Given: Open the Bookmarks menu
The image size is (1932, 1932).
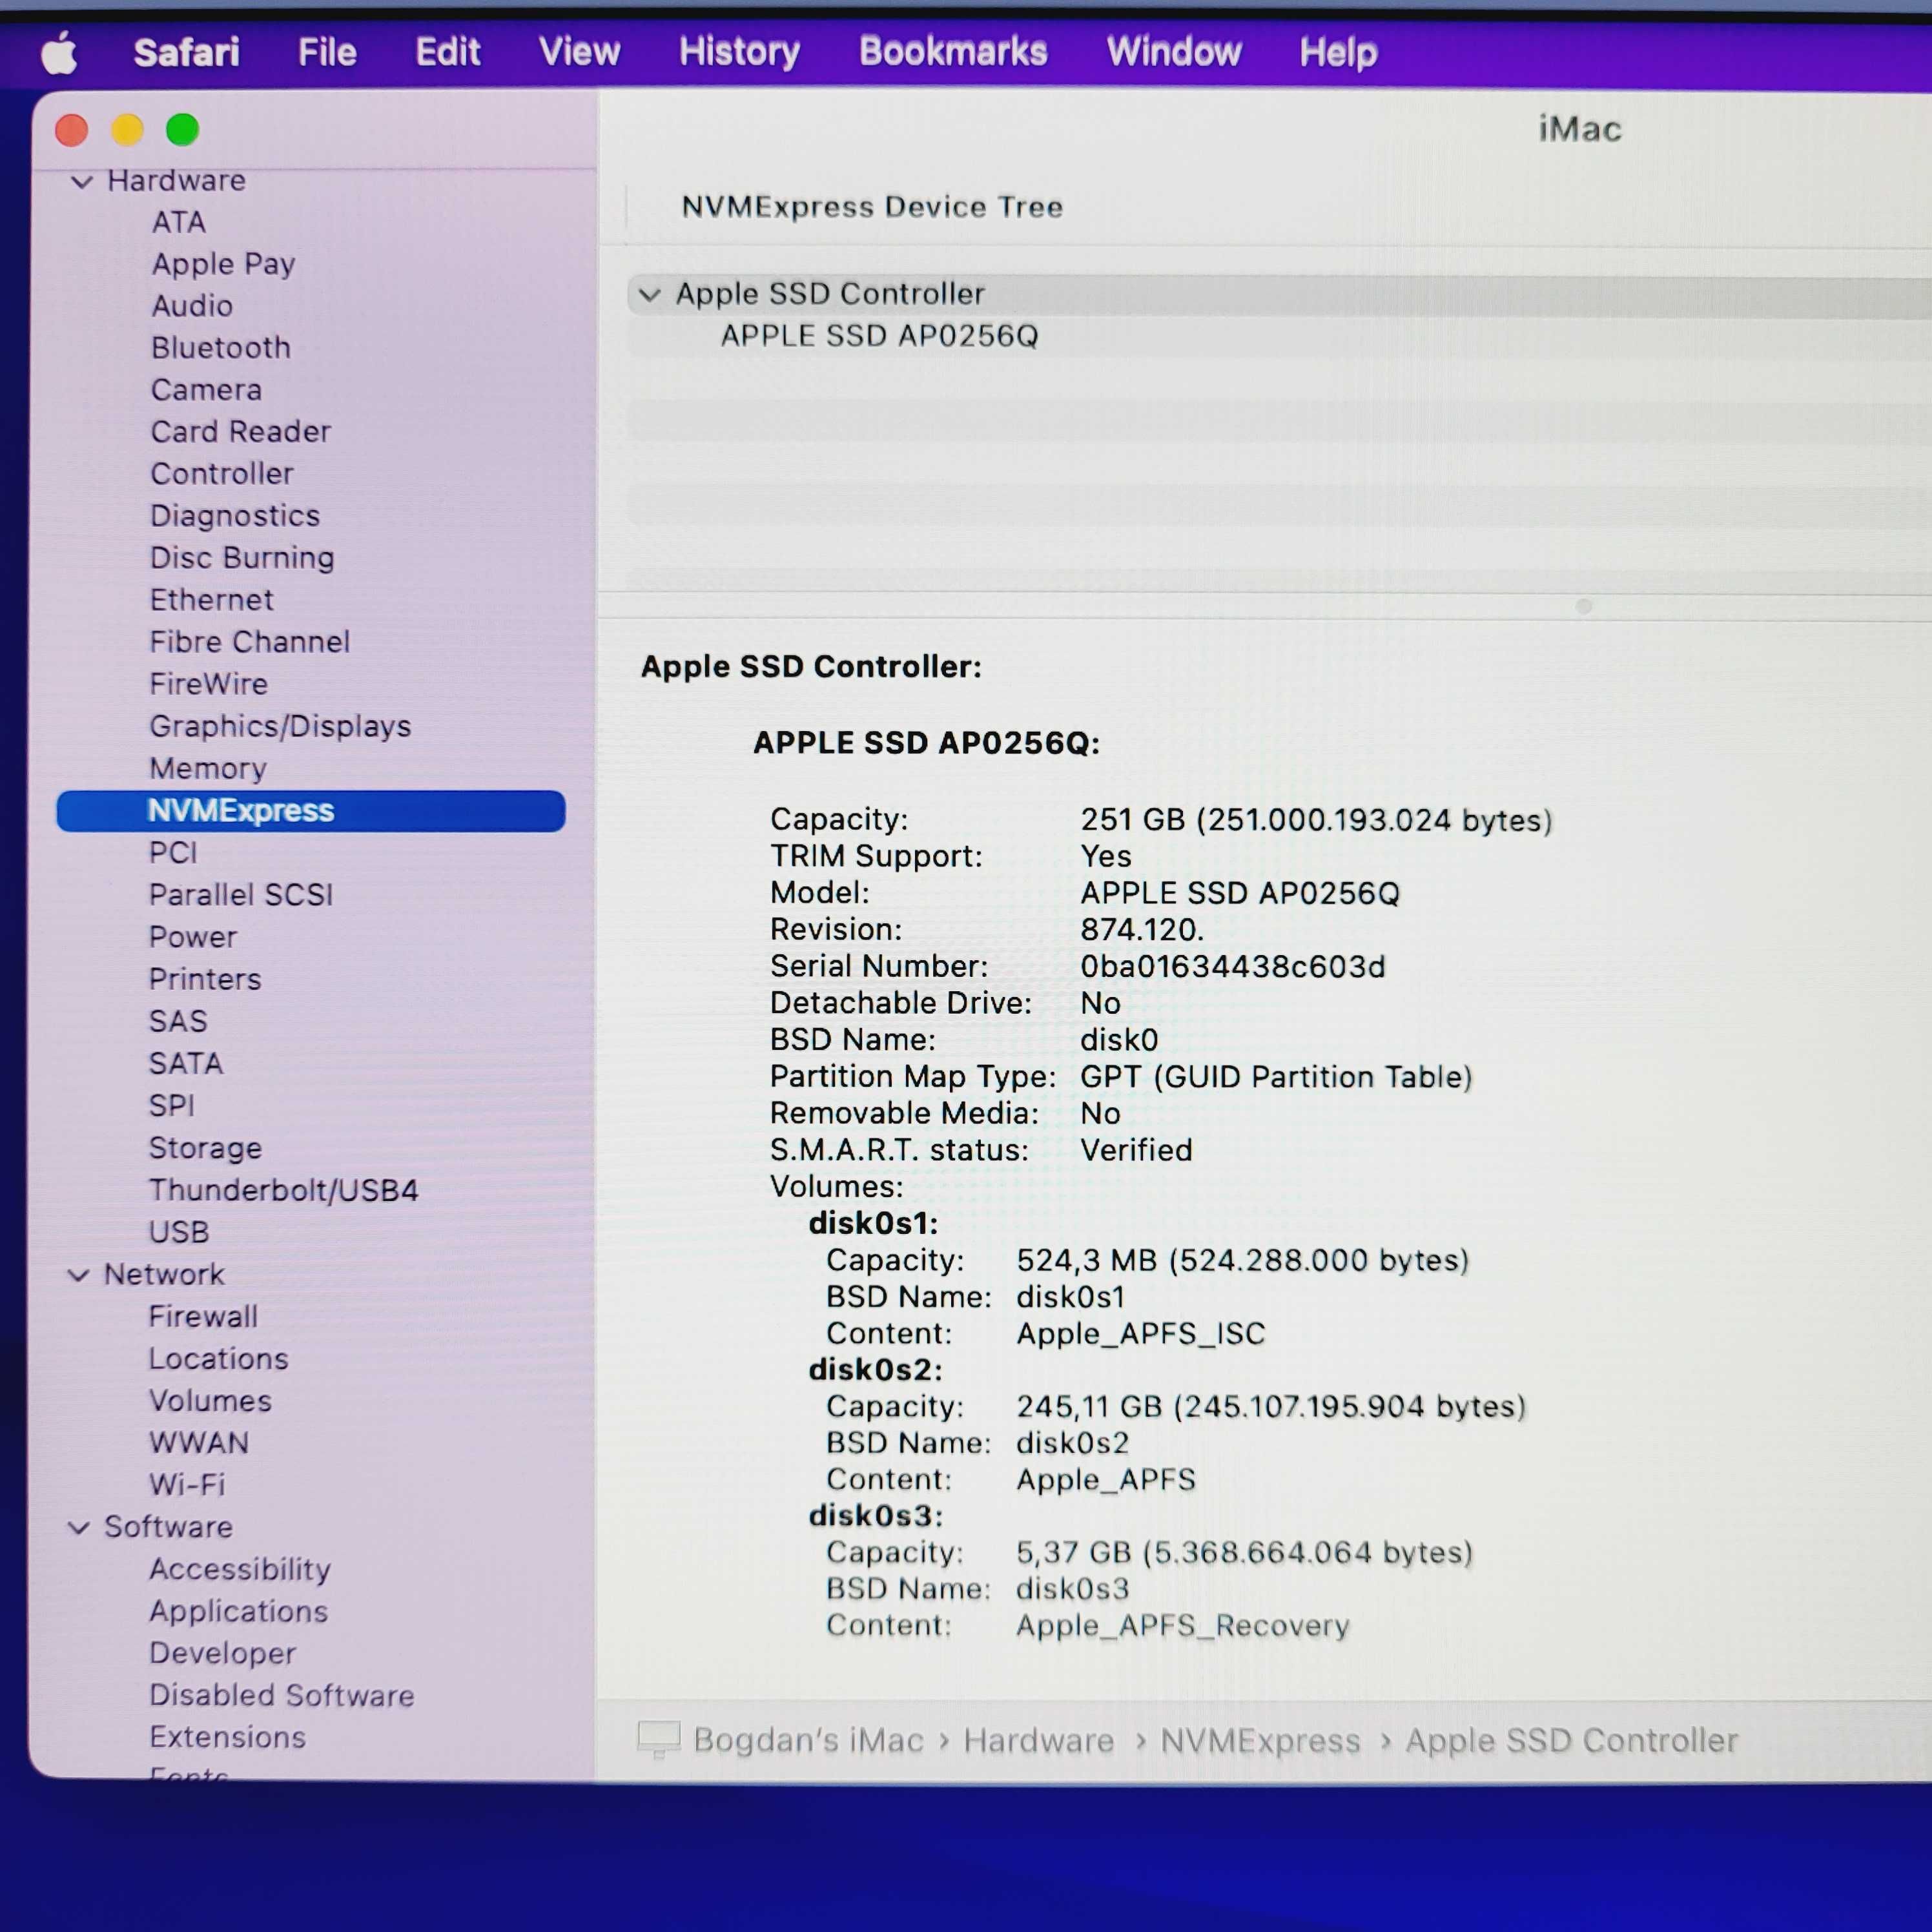Looking at the screenshot, I should (x=953, y=52).
